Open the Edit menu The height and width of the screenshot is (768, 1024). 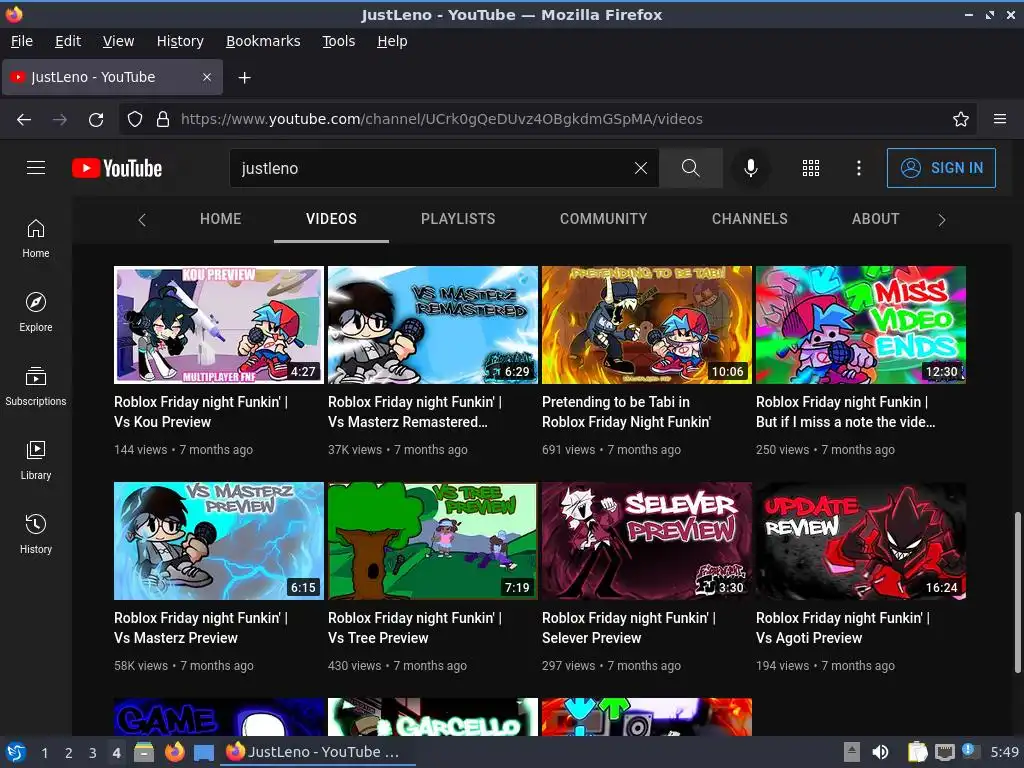[x=68, y=41]
